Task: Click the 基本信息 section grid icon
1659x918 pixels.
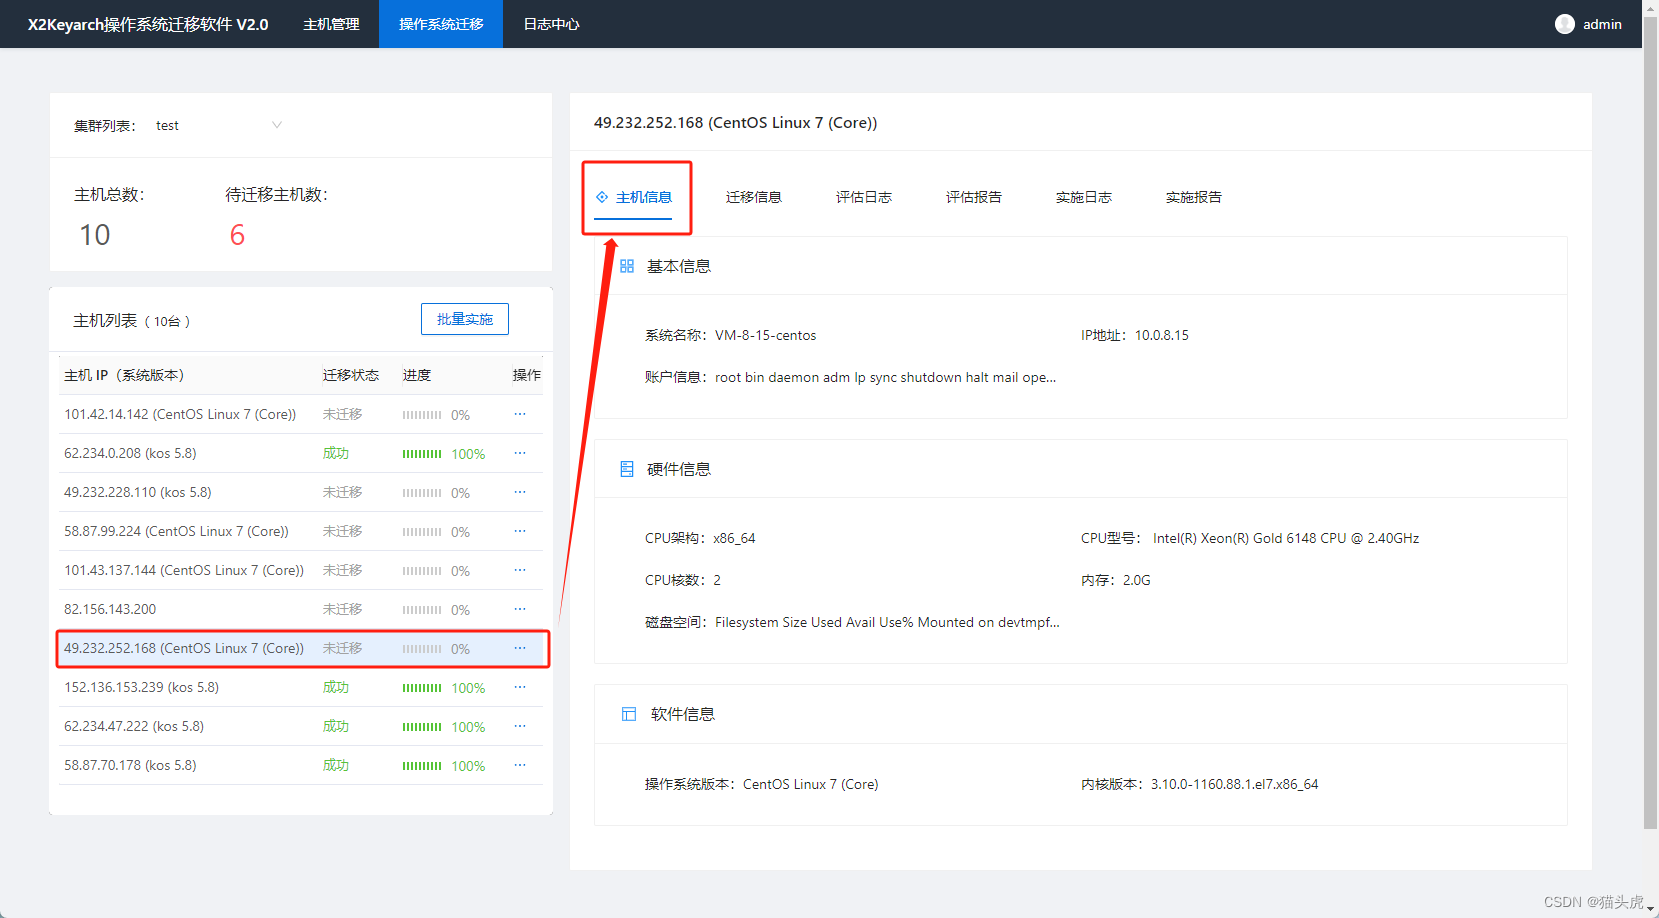Action: tap(627, 266)
